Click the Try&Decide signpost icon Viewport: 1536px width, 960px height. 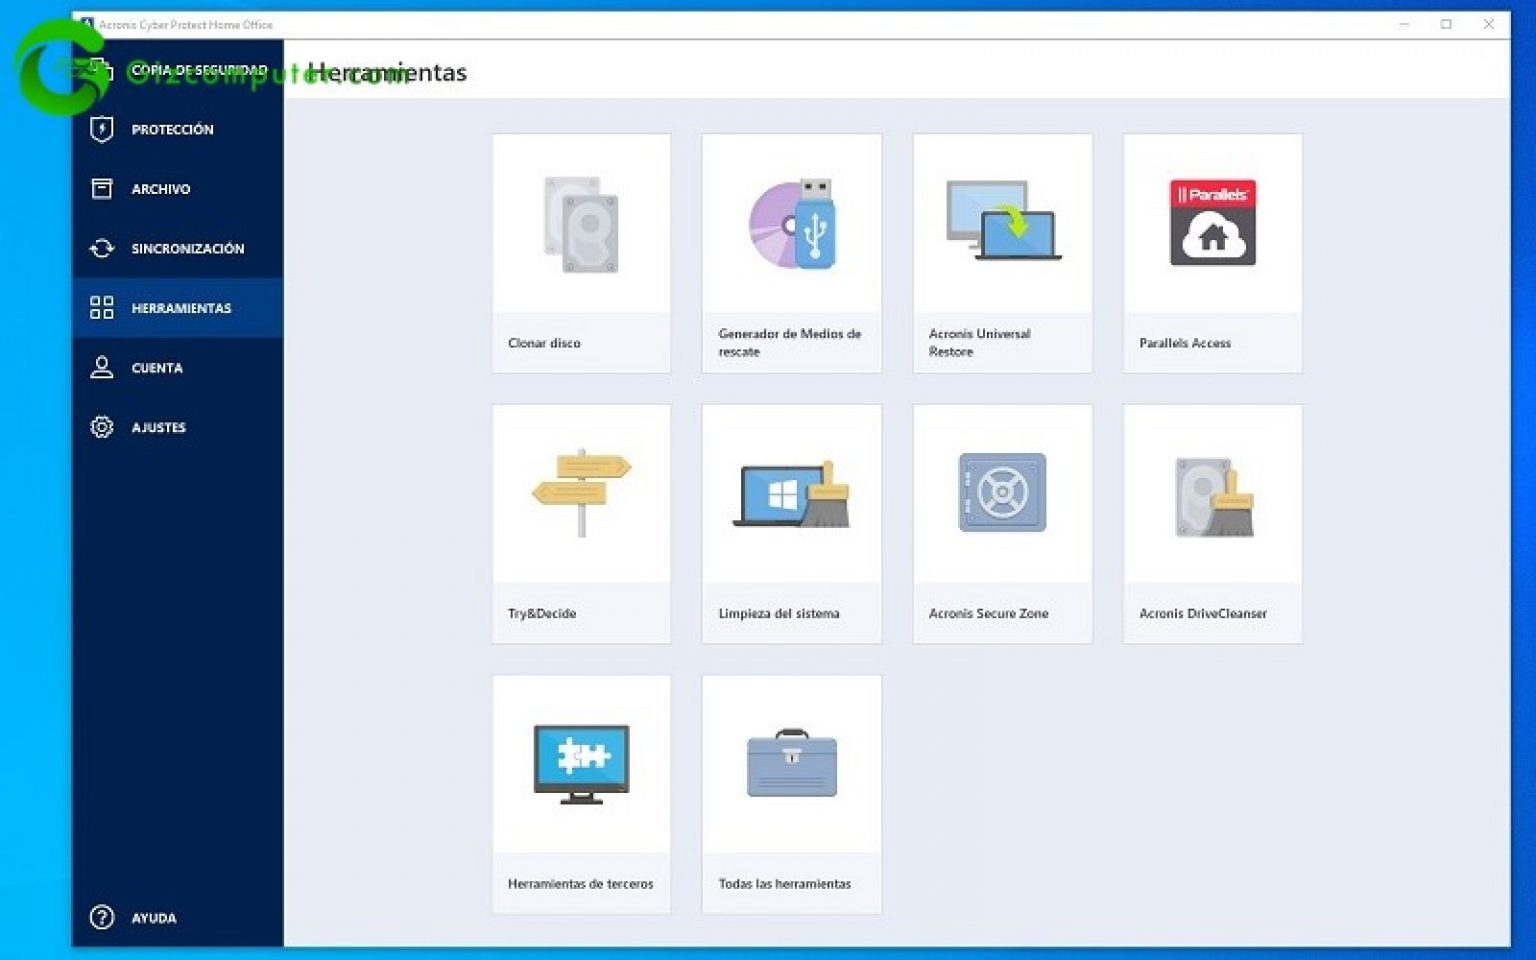(x=581, y=492)
